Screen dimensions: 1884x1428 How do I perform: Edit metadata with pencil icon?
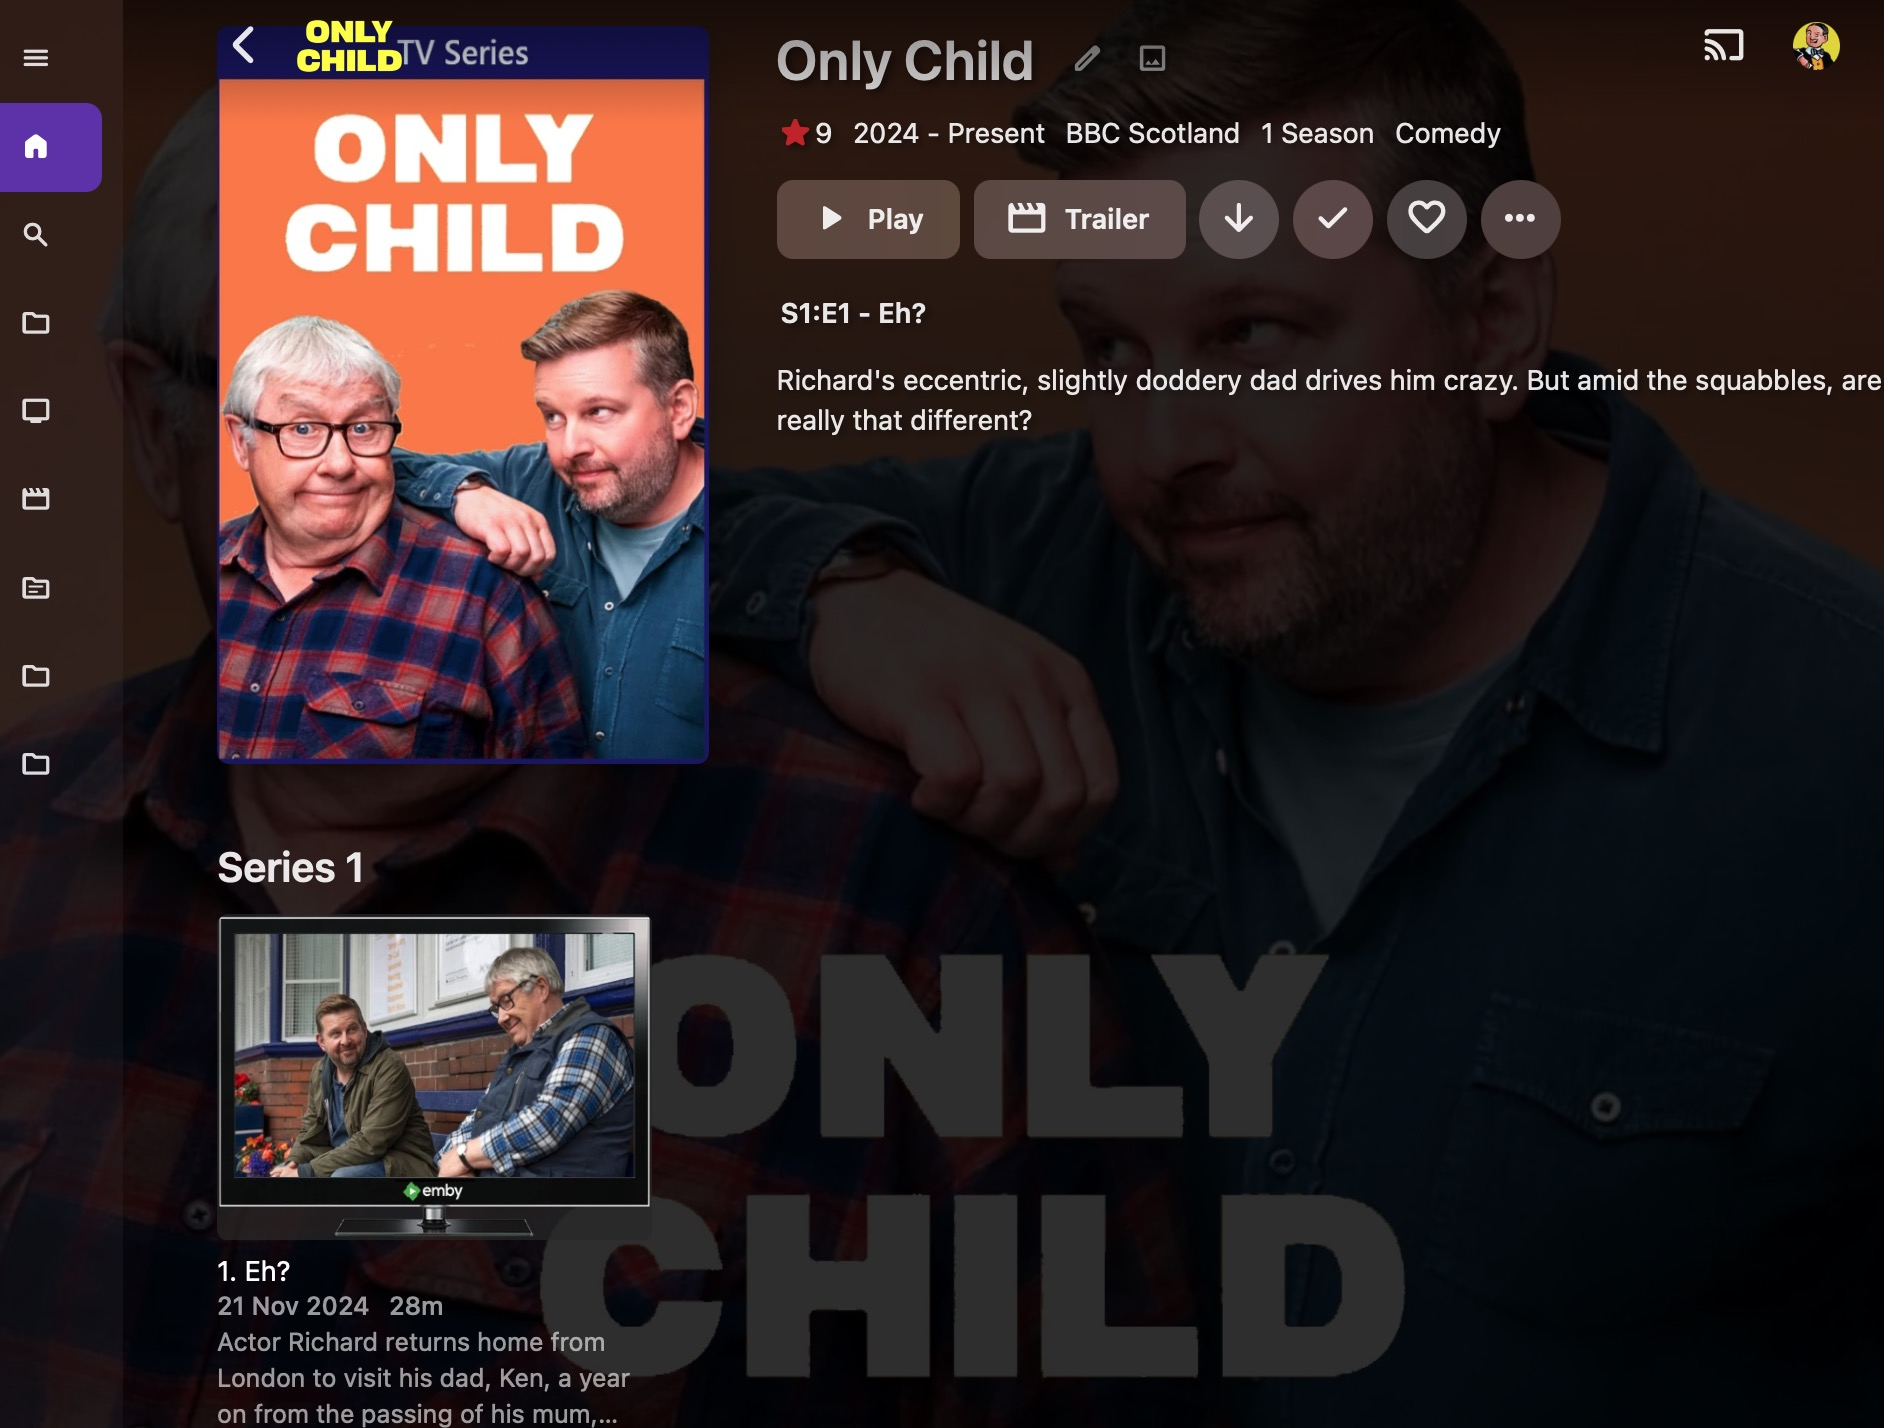coord(1088,59)
